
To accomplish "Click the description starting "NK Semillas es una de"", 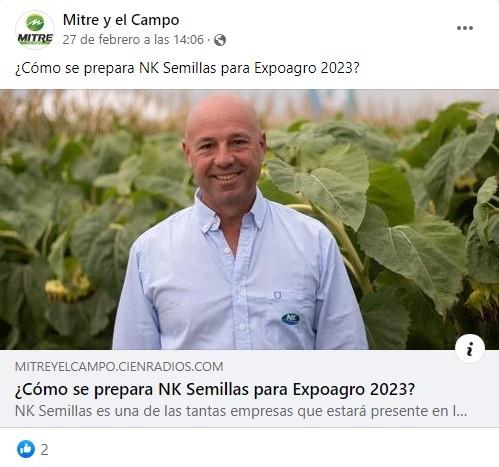I will pyautogui.click(x=241, y=411).
